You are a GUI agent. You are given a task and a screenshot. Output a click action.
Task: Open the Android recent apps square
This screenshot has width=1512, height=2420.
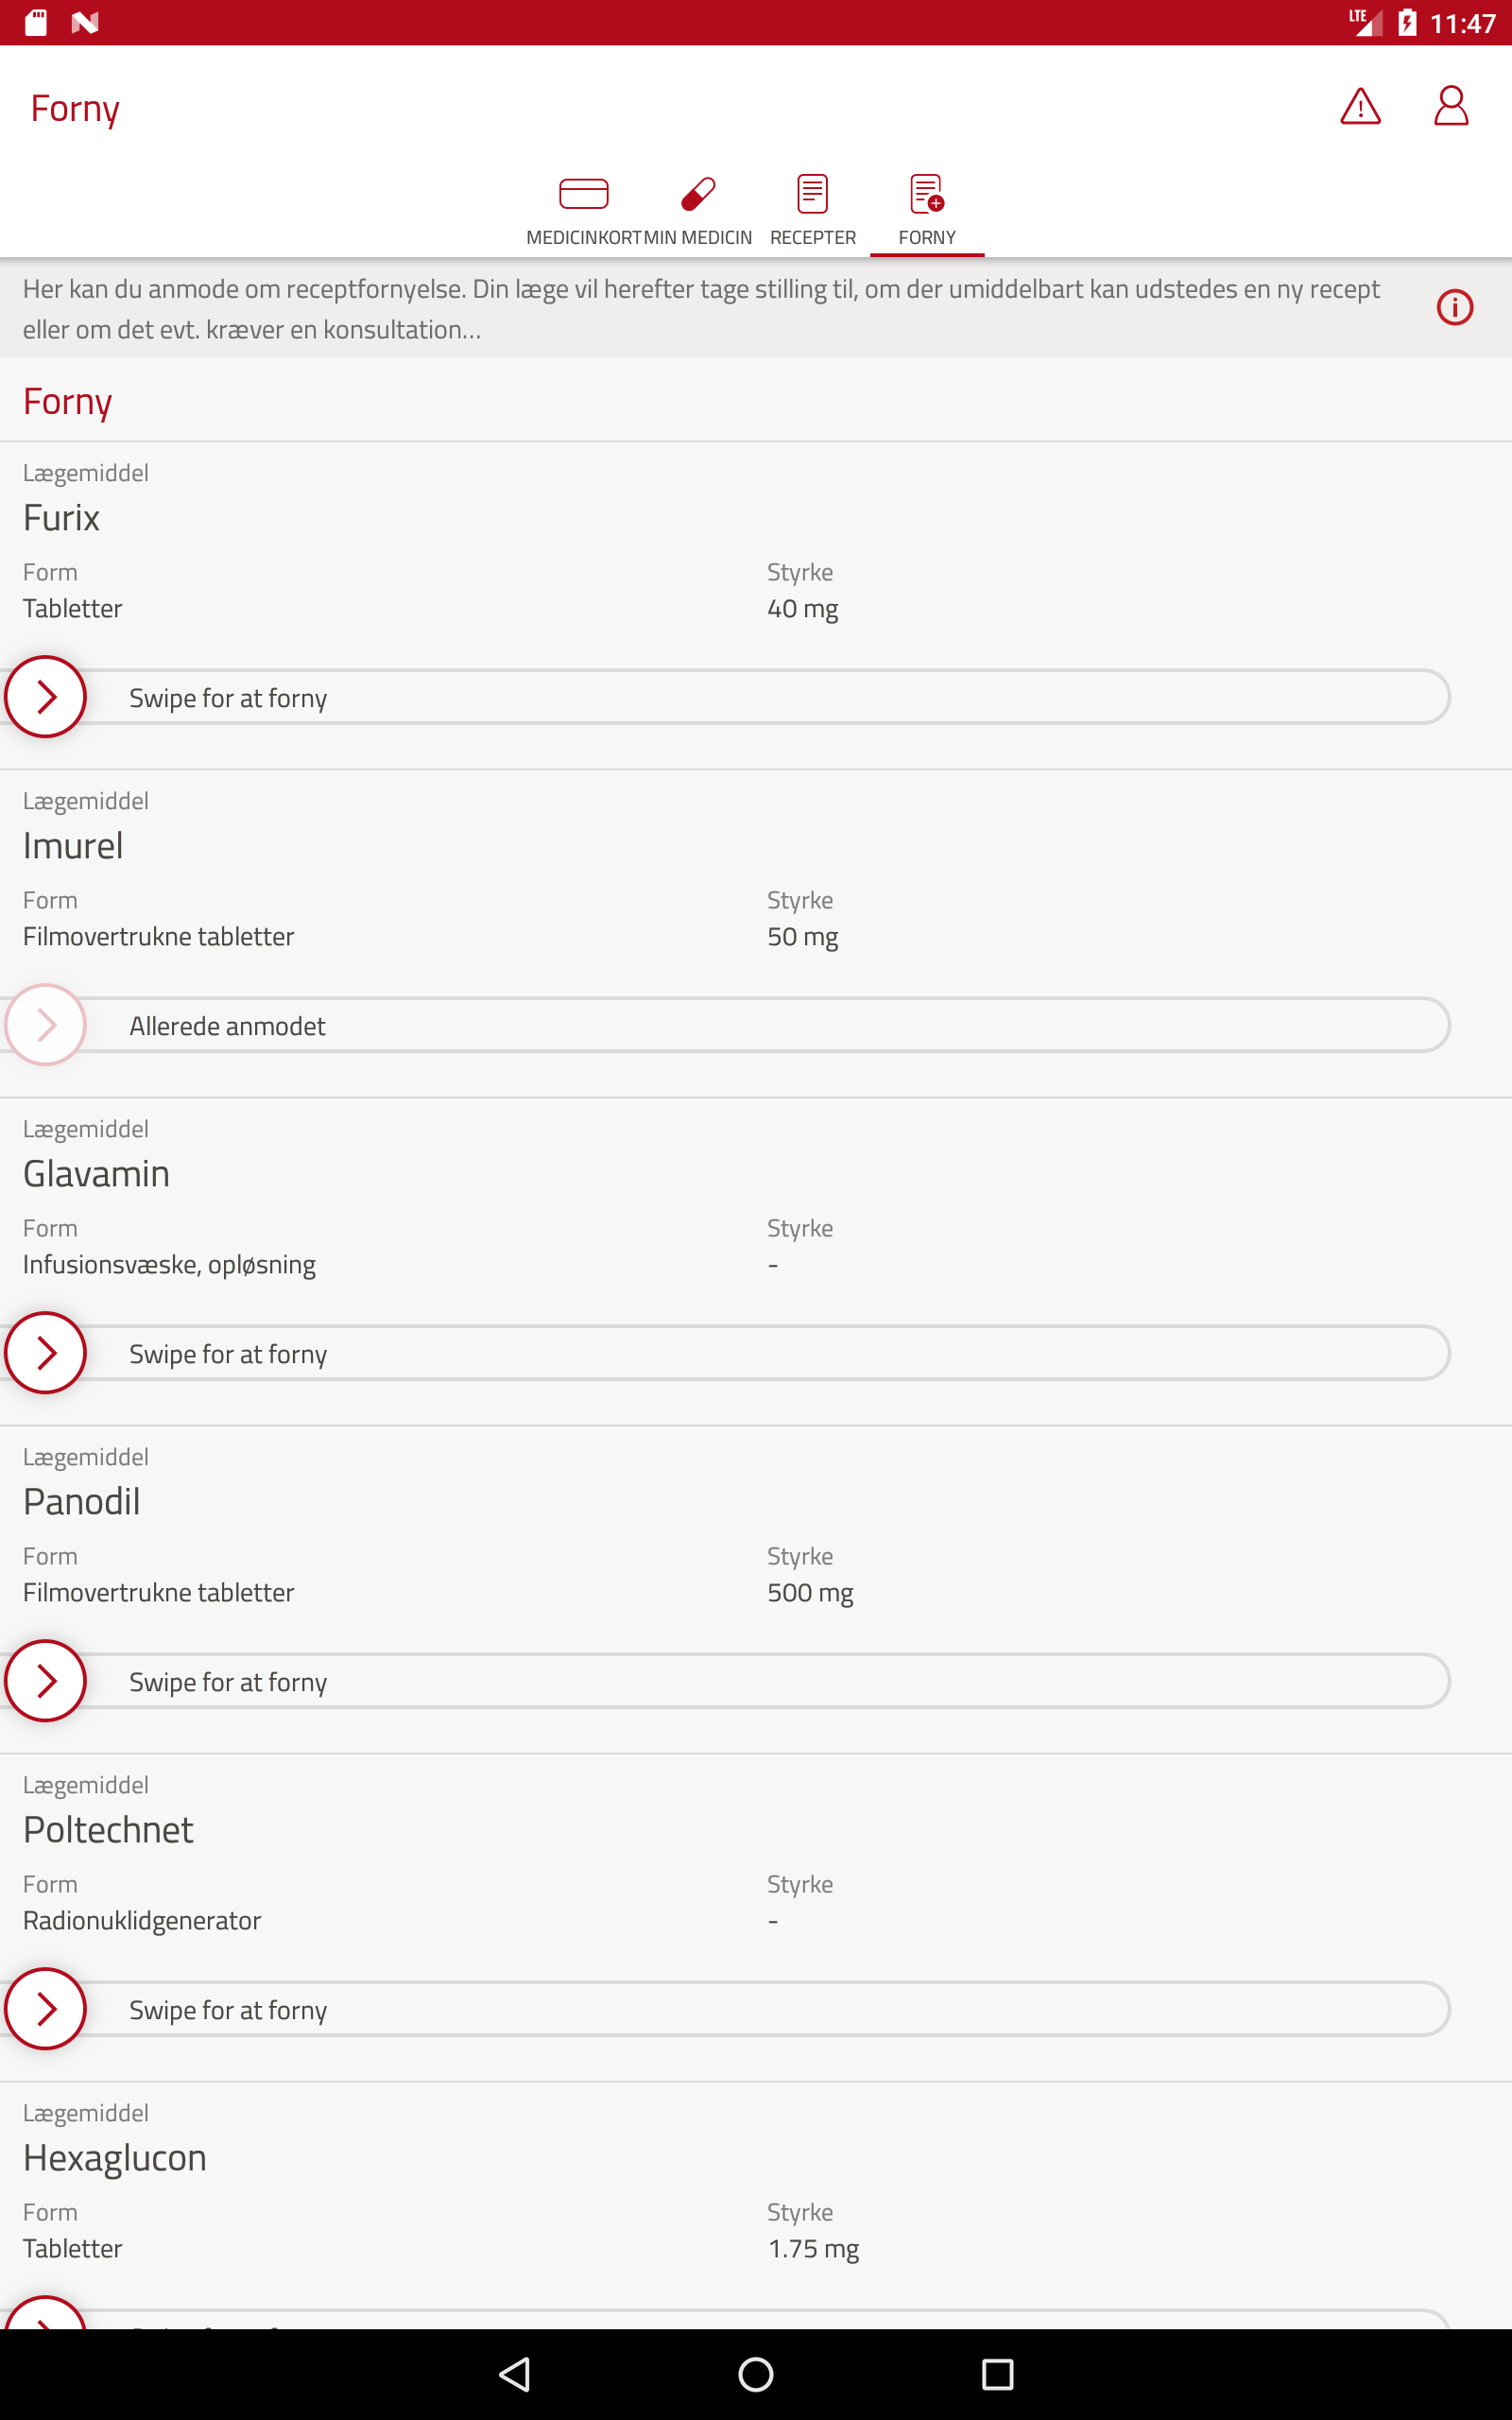coord(997,2373)
